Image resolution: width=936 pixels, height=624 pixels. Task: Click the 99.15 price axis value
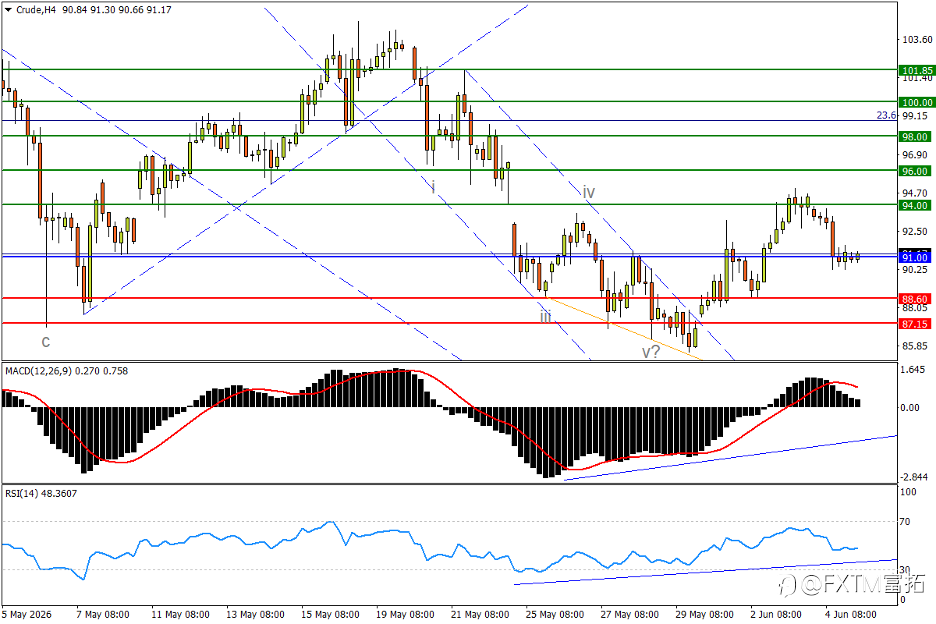tap(915, 116)
